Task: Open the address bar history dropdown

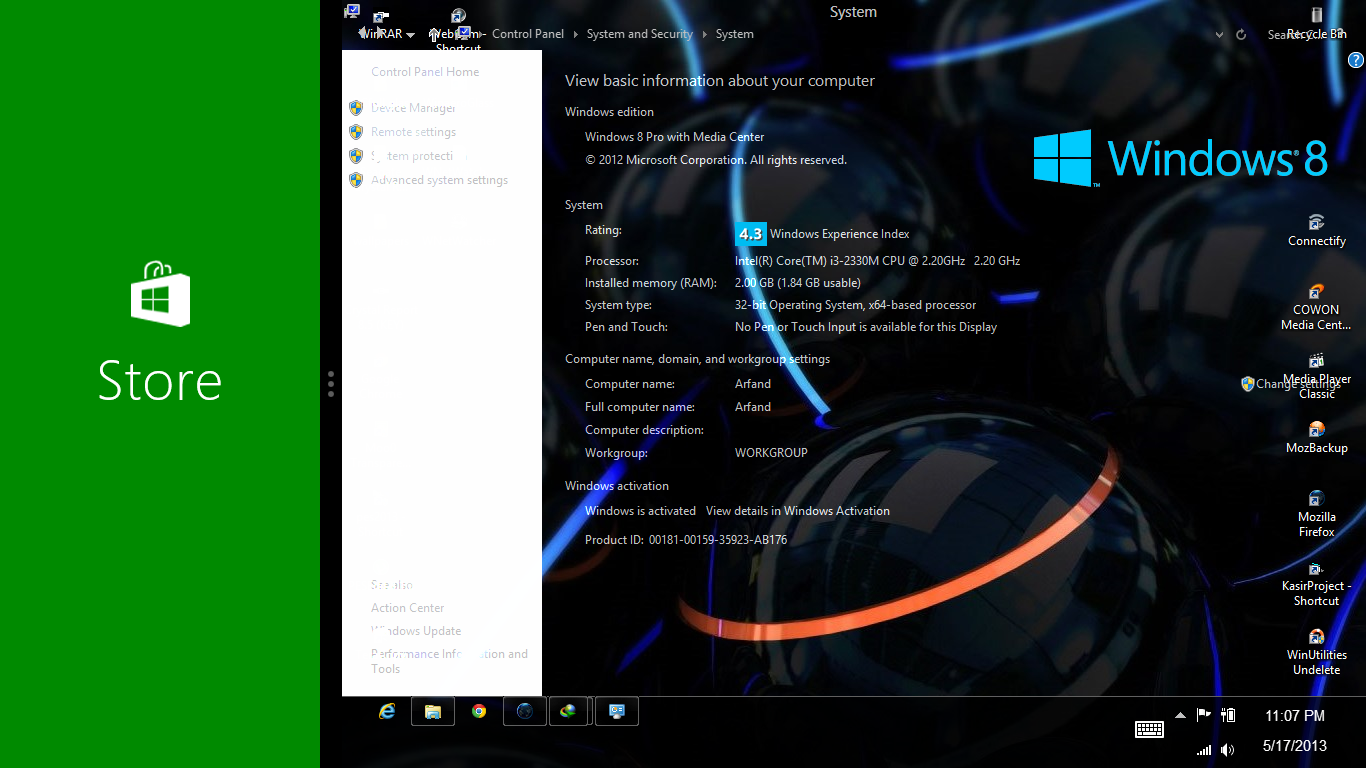Action: tap(1218, 33)
